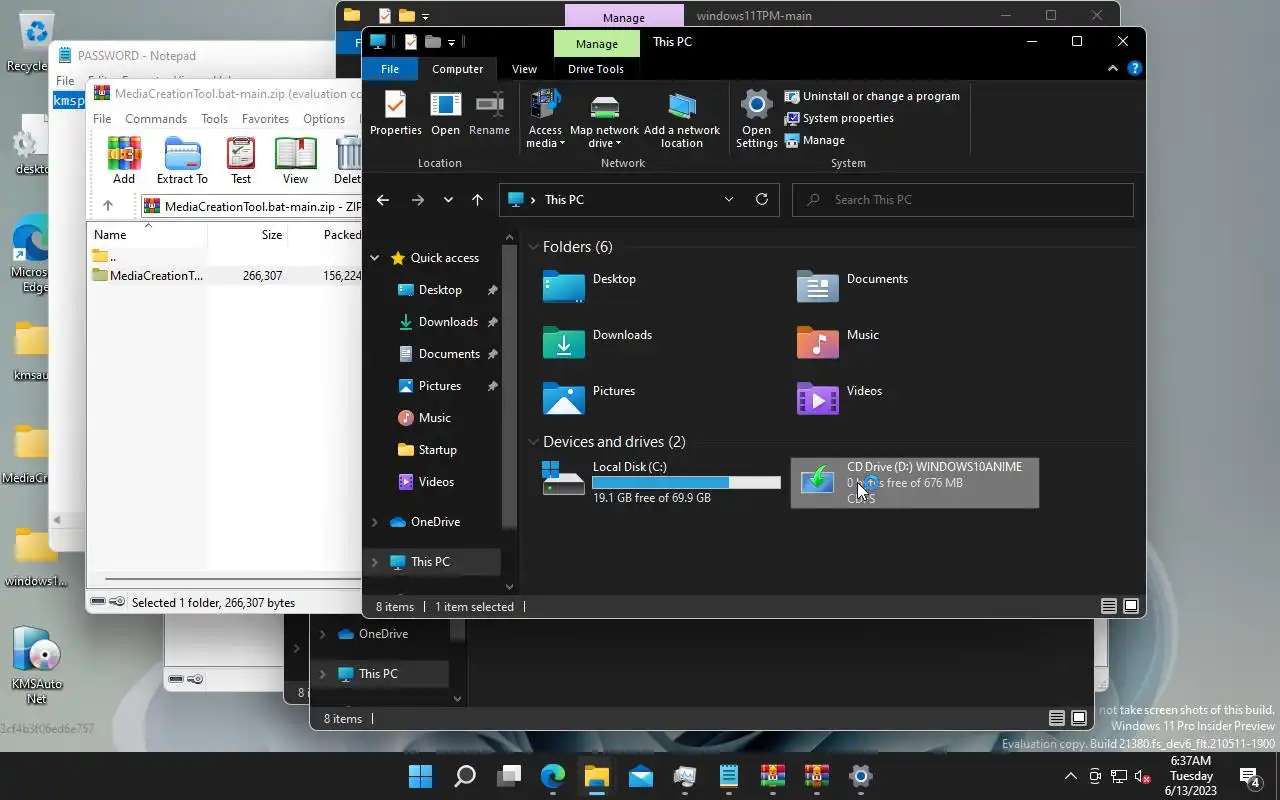Expand OneDrive in front window sidebar
The height and width of the screenshot is (800, 1280).
(375, 522)
